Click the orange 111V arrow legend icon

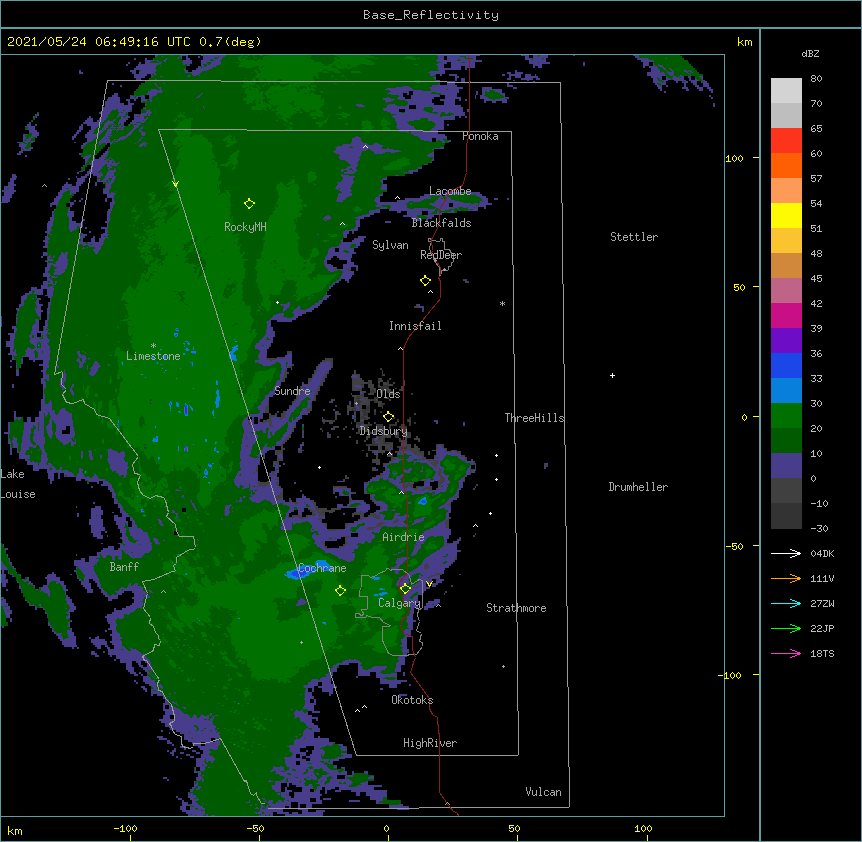(786, 578)
